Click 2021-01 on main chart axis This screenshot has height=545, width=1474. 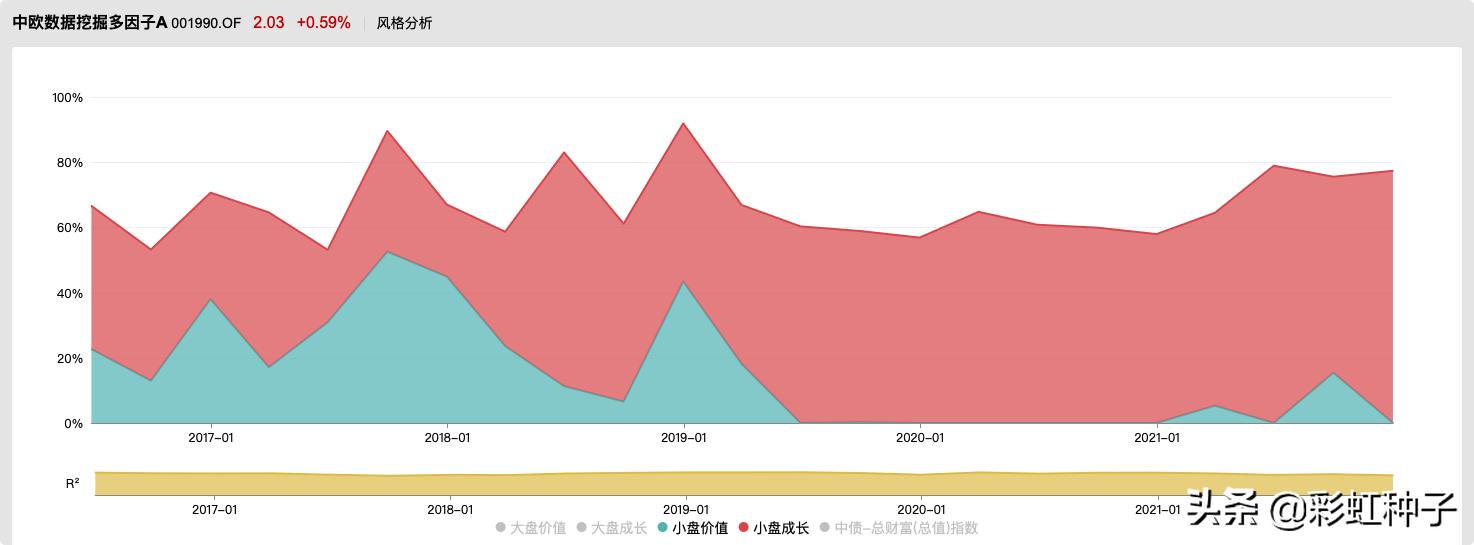[x=1157, y=438]
